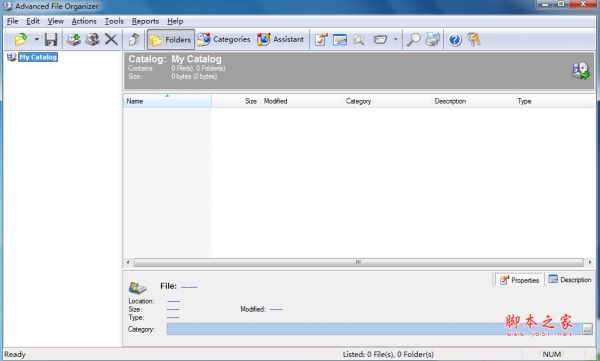Click the Properties checklist toolbar icon
Image resolution: width=600 pixels, height=361 pixels.
[321, 39]
